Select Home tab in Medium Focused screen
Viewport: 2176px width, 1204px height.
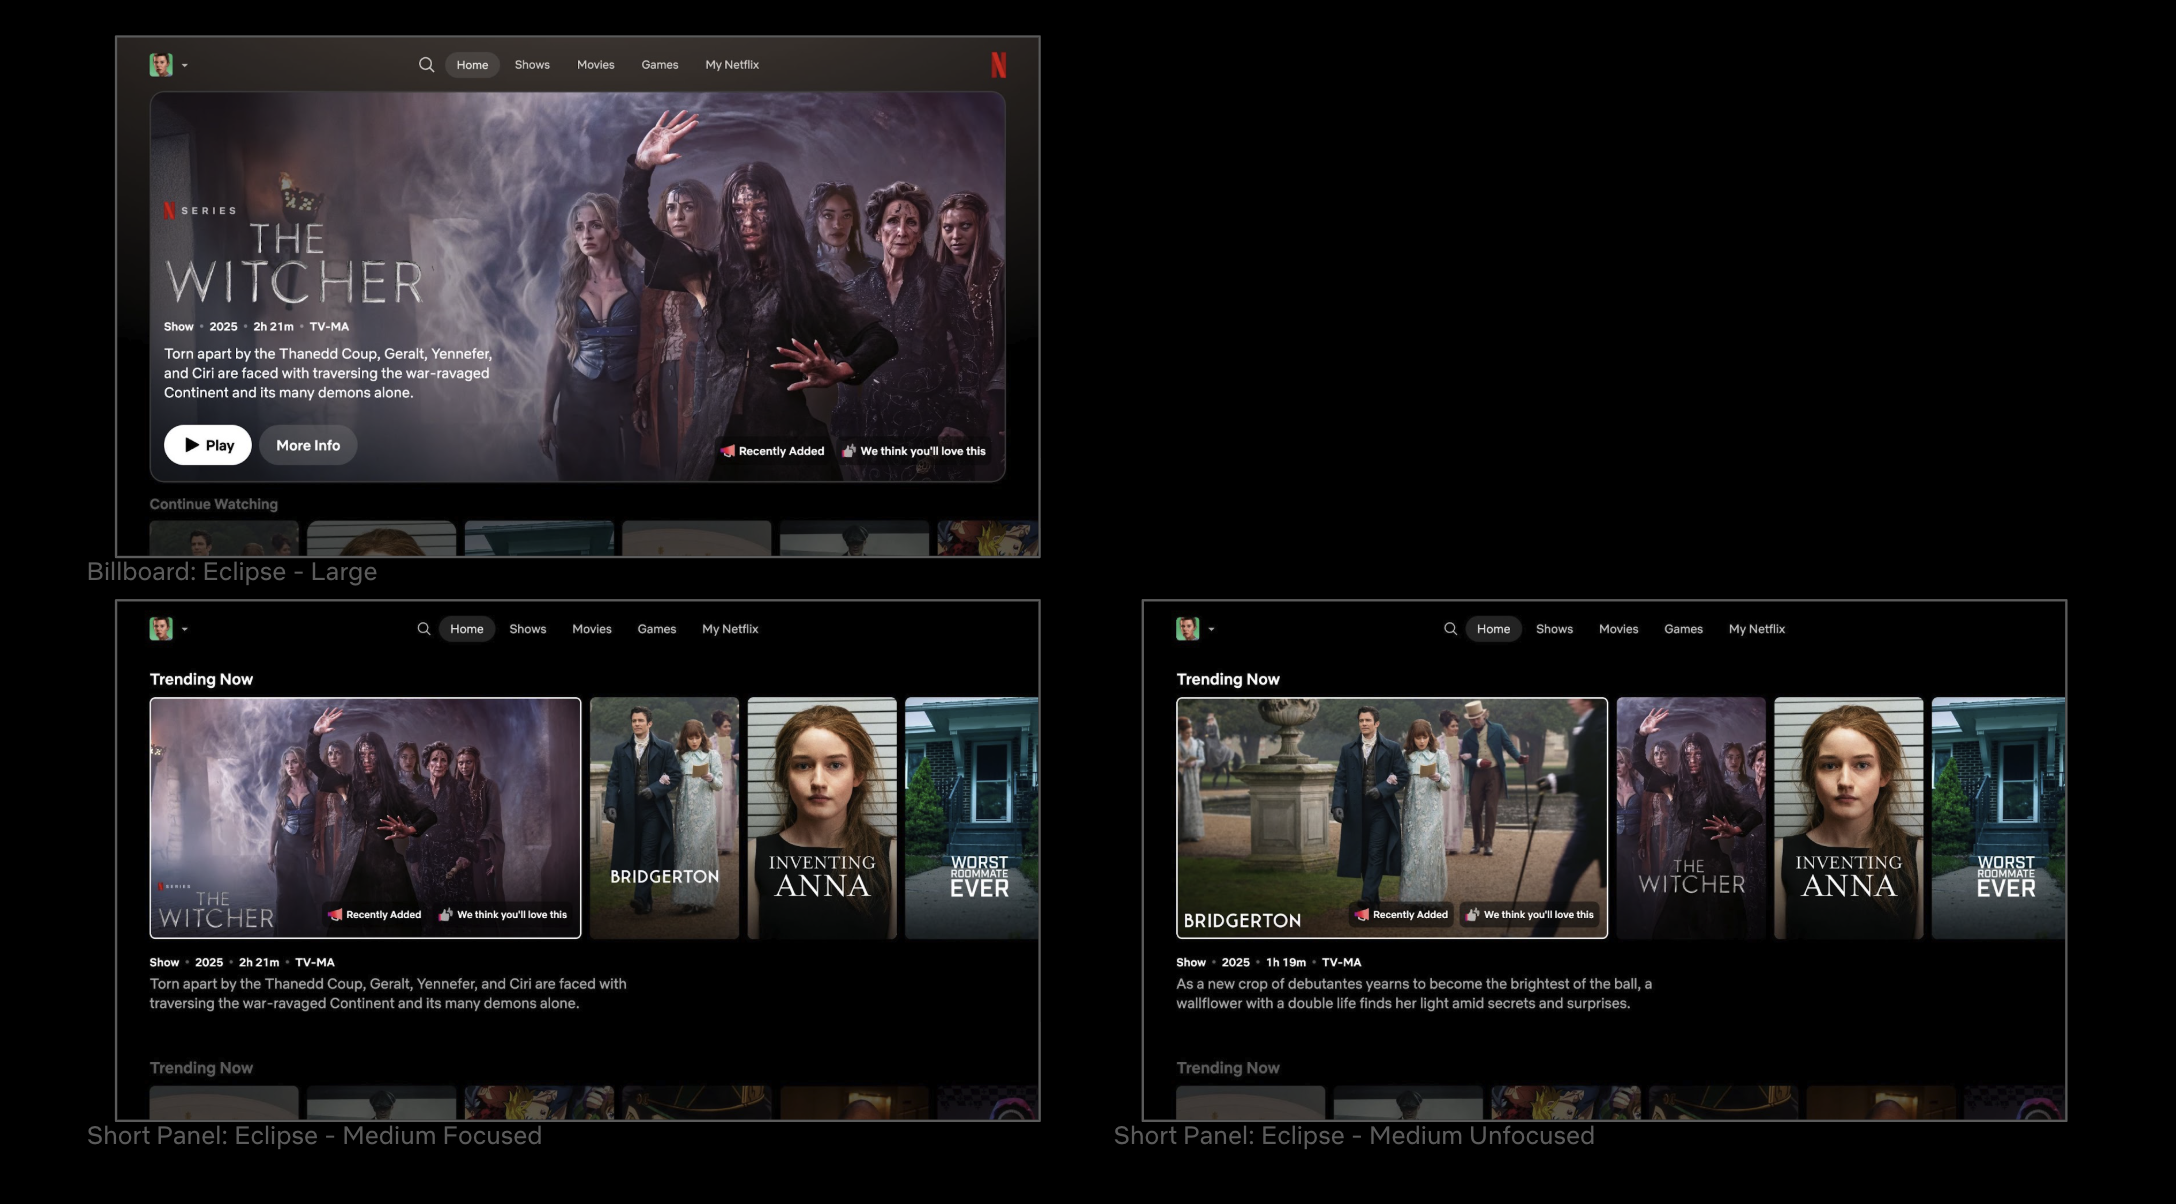coord(466,629)
